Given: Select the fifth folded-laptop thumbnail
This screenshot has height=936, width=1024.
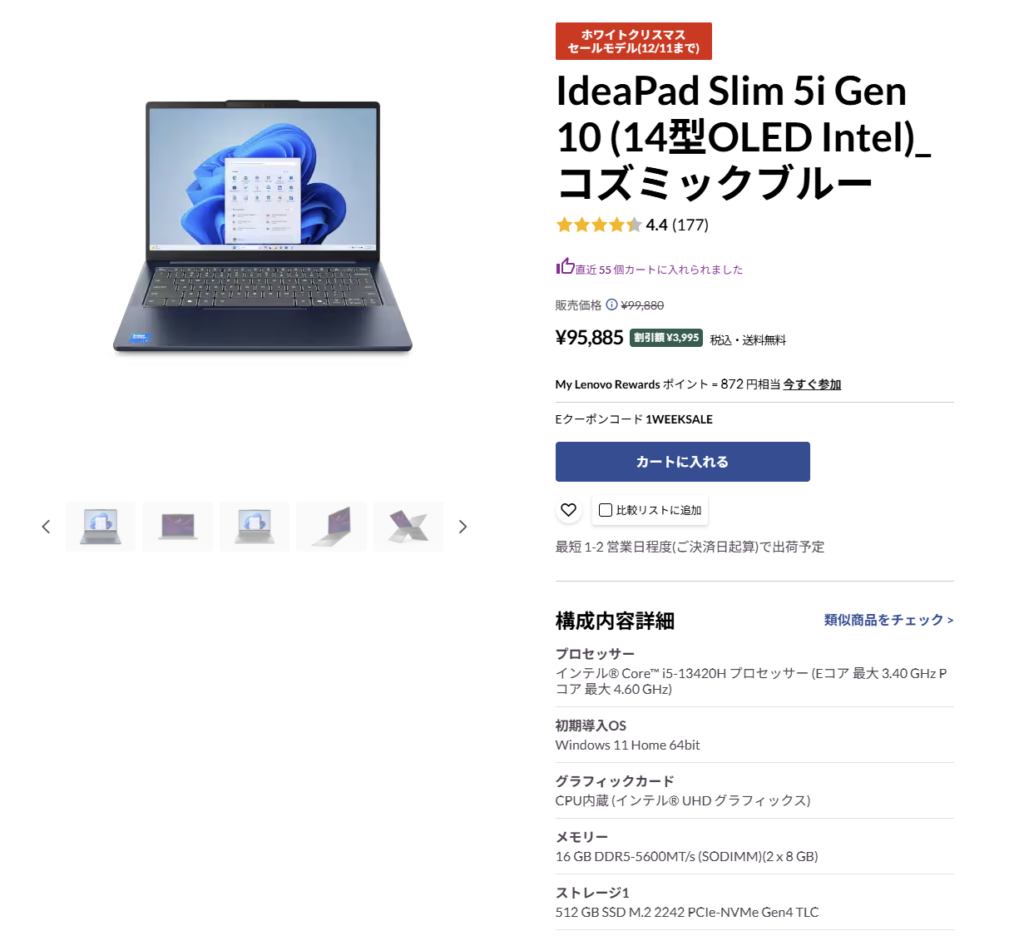Looking at the screenshot, I should click(x=408, y=526).
